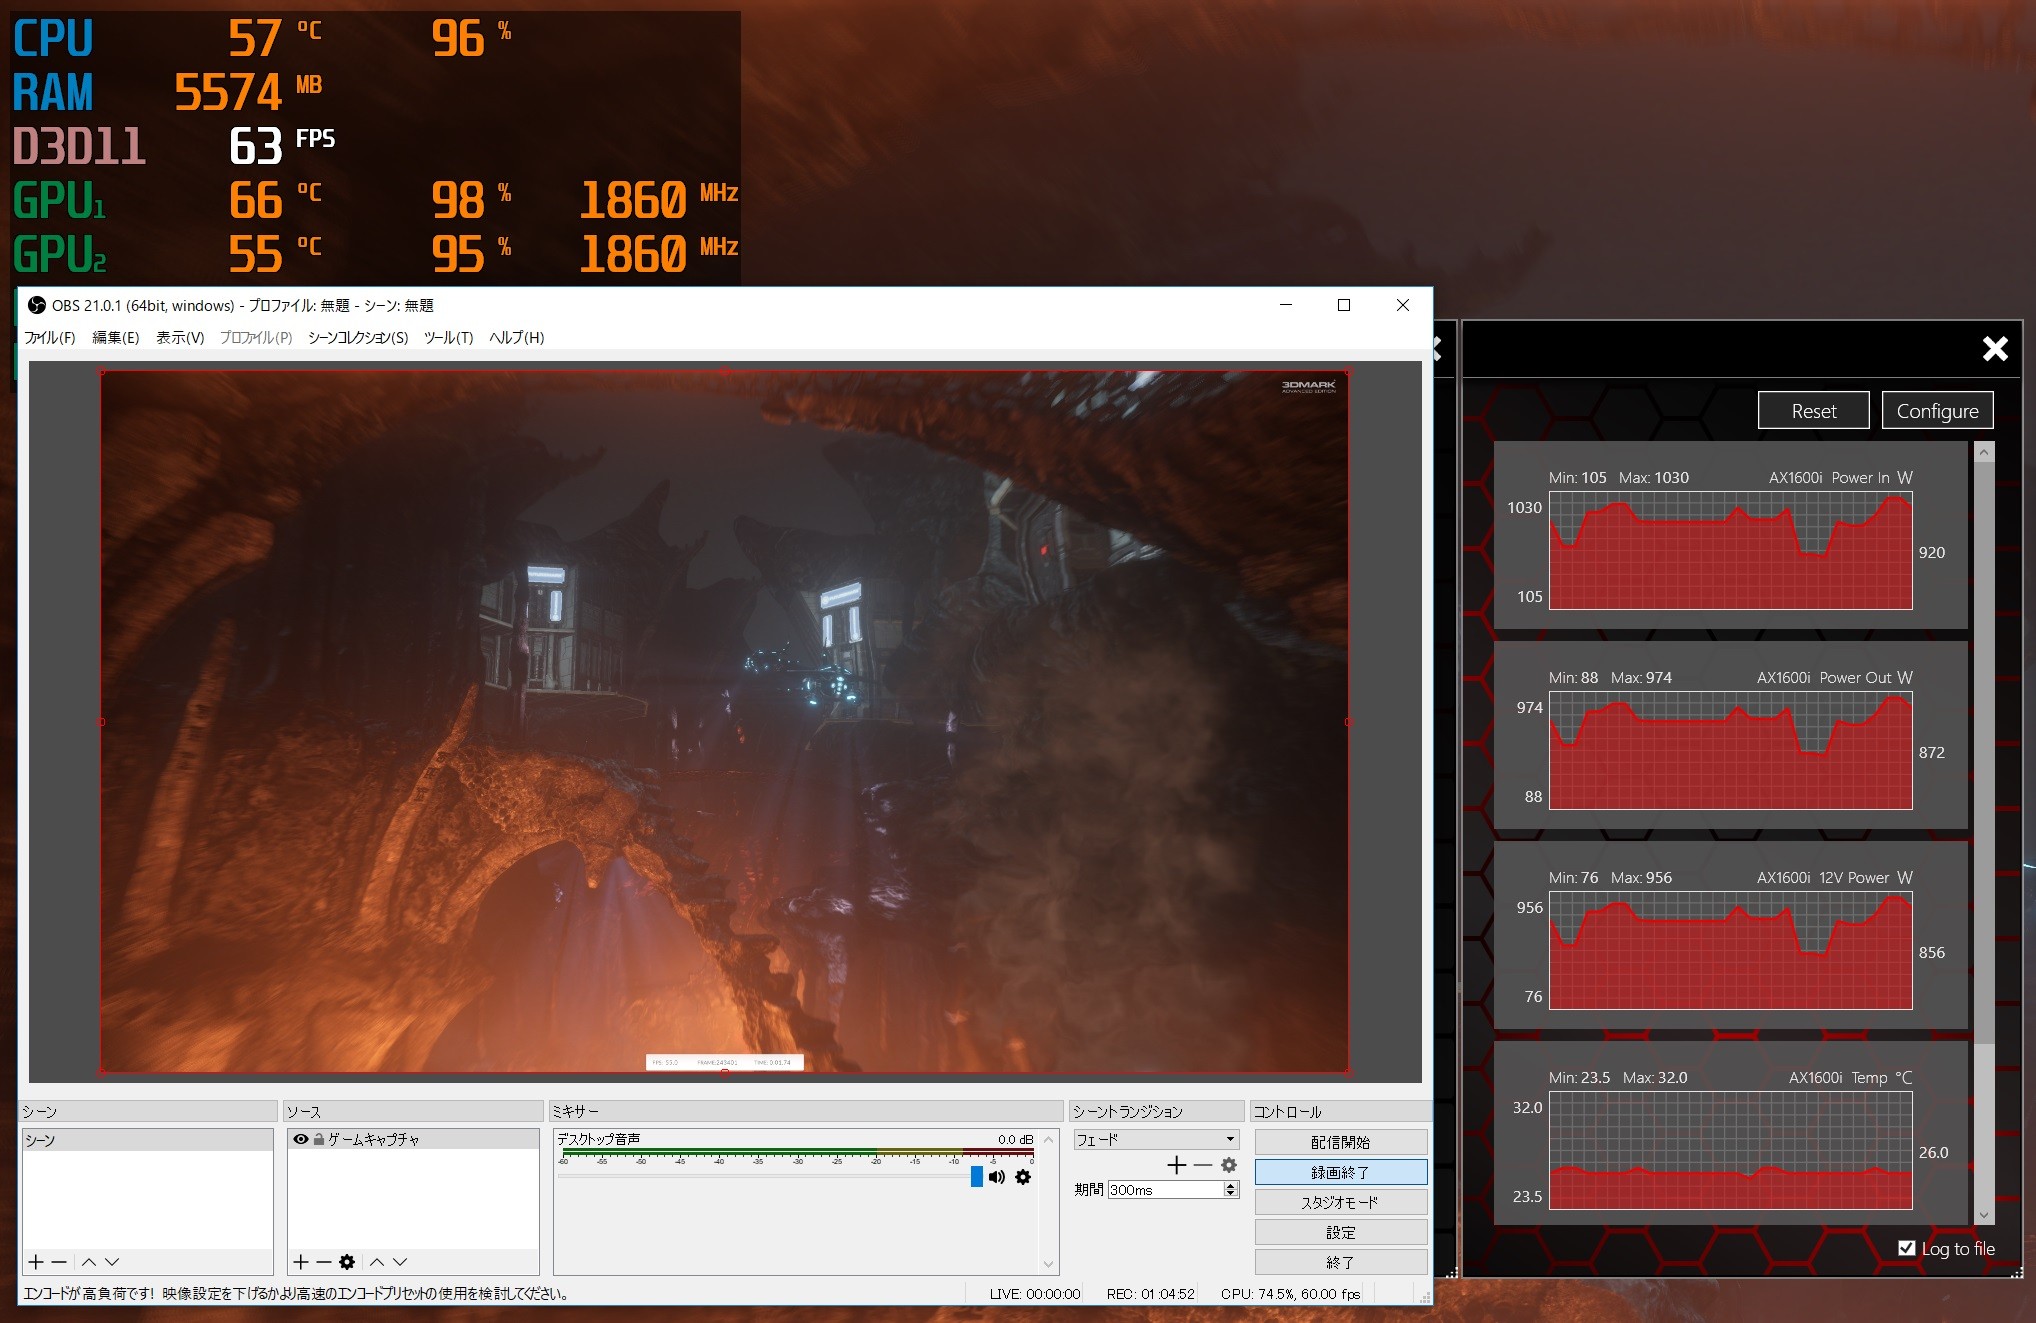Click the 期間 300ms duration input field
Screen dimensions: 2036x1323
[x=1165, y=1190]
